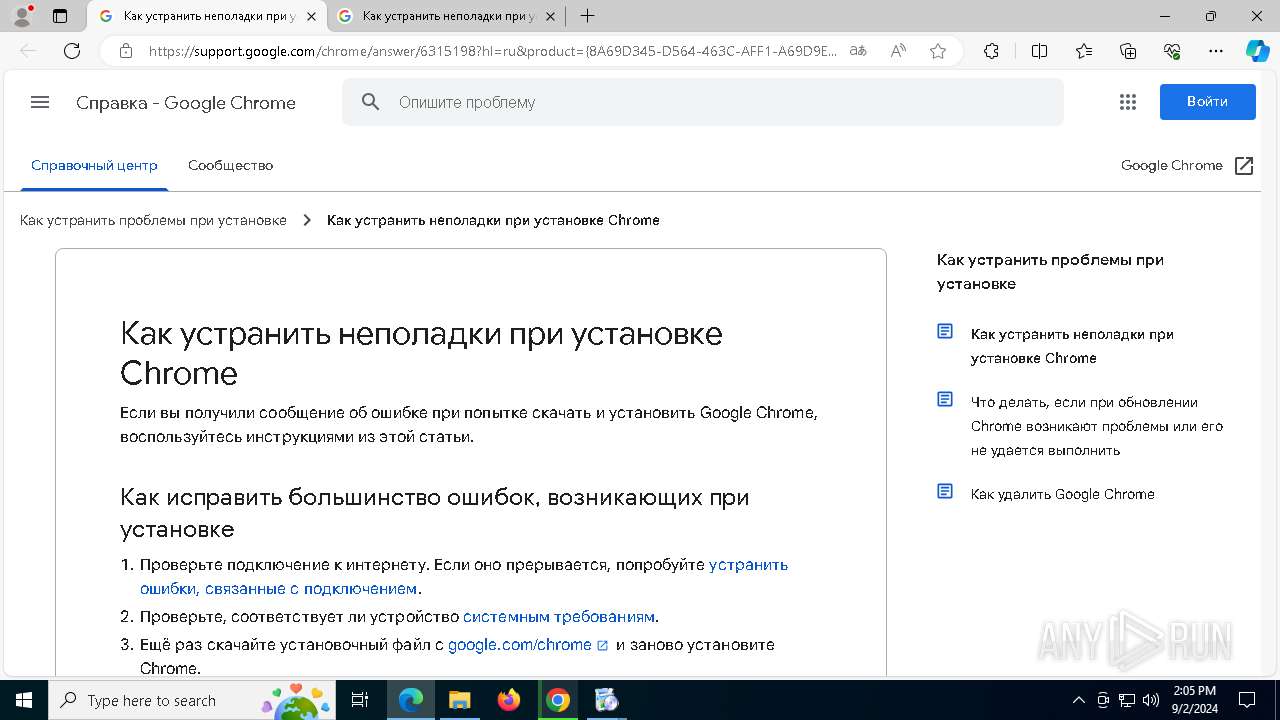1280x720 pixels.
Task: Open the notification center
Action: pos(1247,700)
